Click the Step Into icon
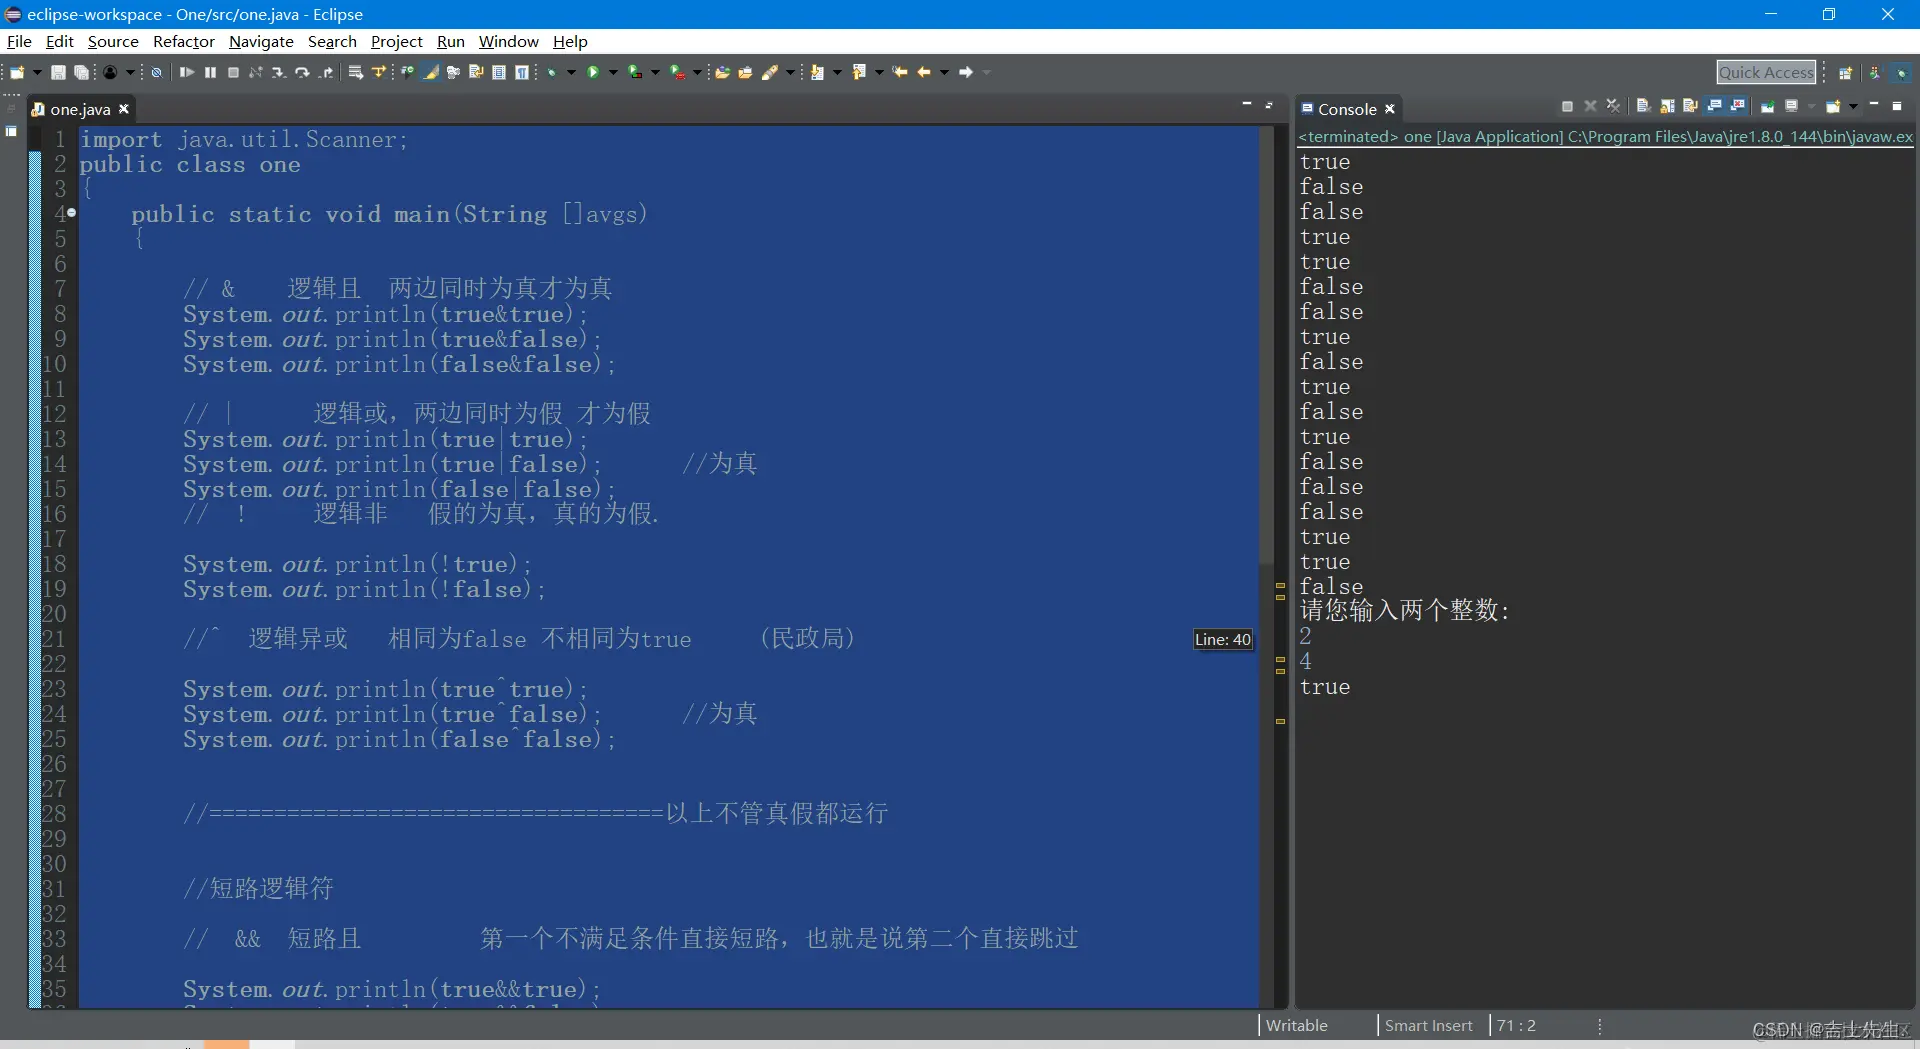1920x1049 pixels. (x=279, y=72)
